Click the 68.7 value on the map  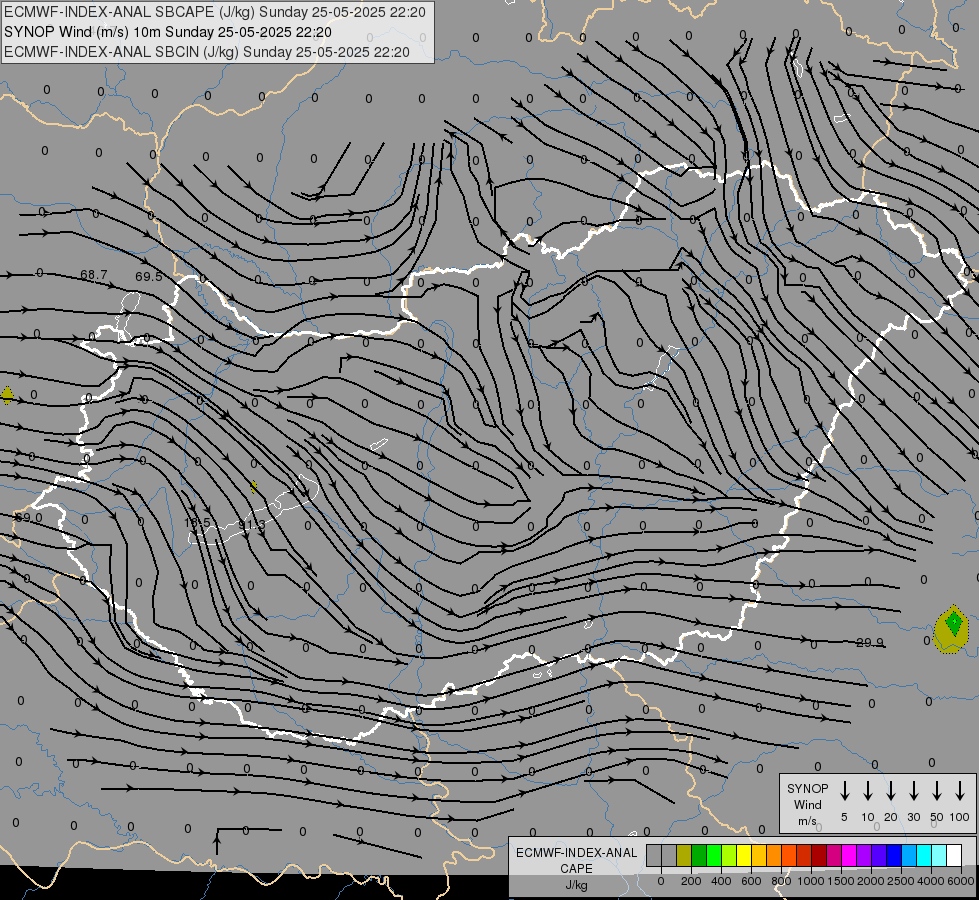pyautogui.click(x=94, y=275)
